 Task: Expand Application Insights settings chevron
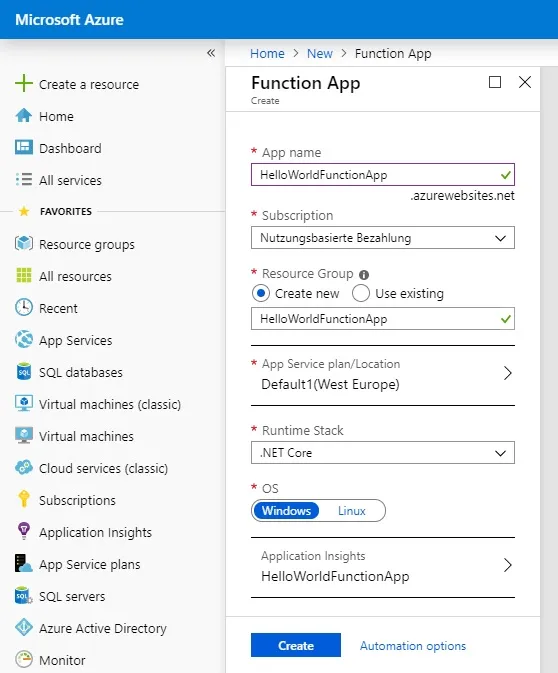(x=507, y=565)
